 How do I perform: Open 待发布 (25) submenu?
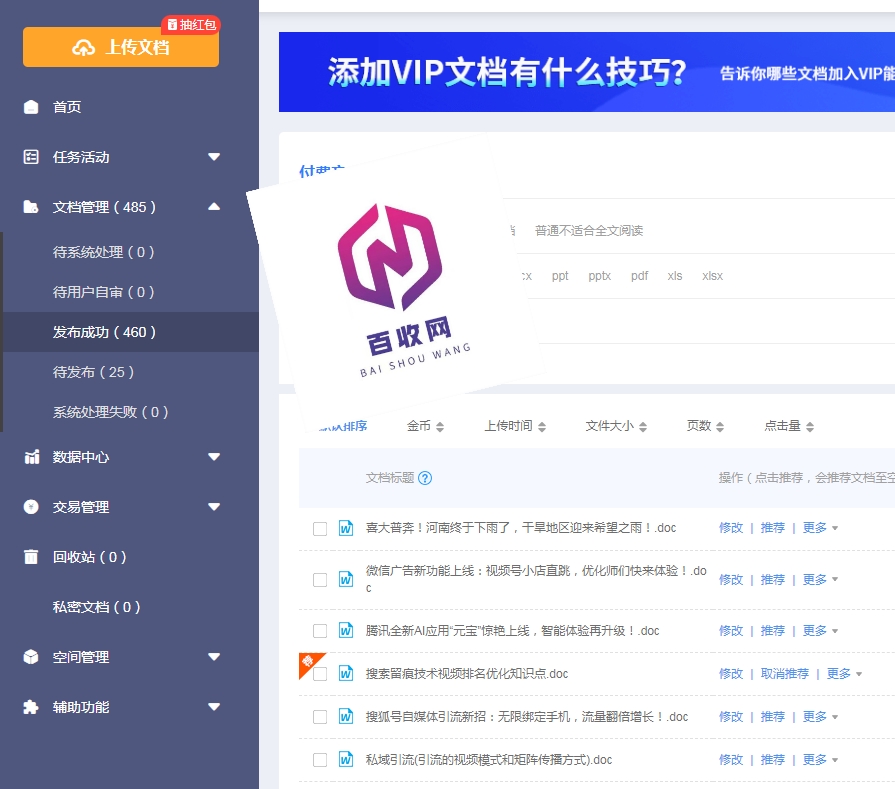[93, 372]
